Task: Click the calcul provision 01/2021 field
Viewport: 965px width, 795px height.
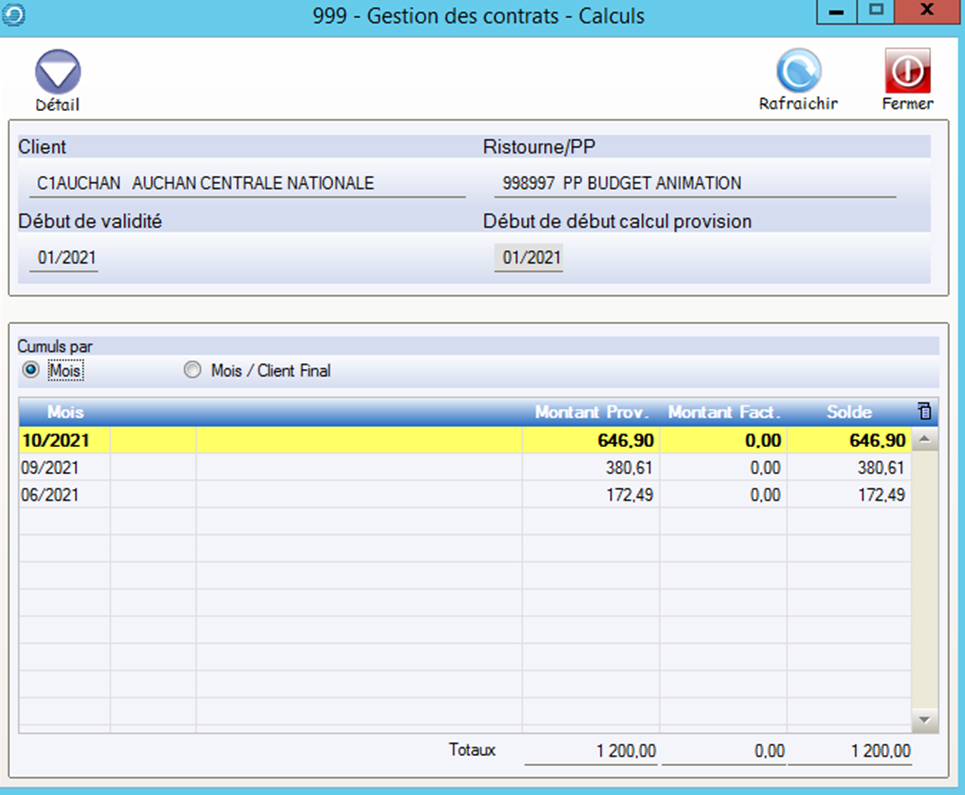Action: [530, 259]
